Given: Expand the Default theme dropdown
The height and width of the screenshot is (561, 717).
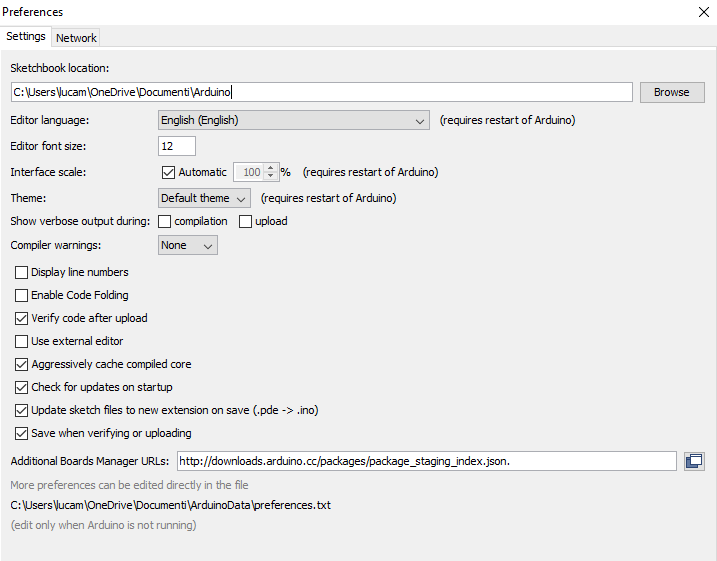Looking at the screenshot, I should [x=204, y=198].
